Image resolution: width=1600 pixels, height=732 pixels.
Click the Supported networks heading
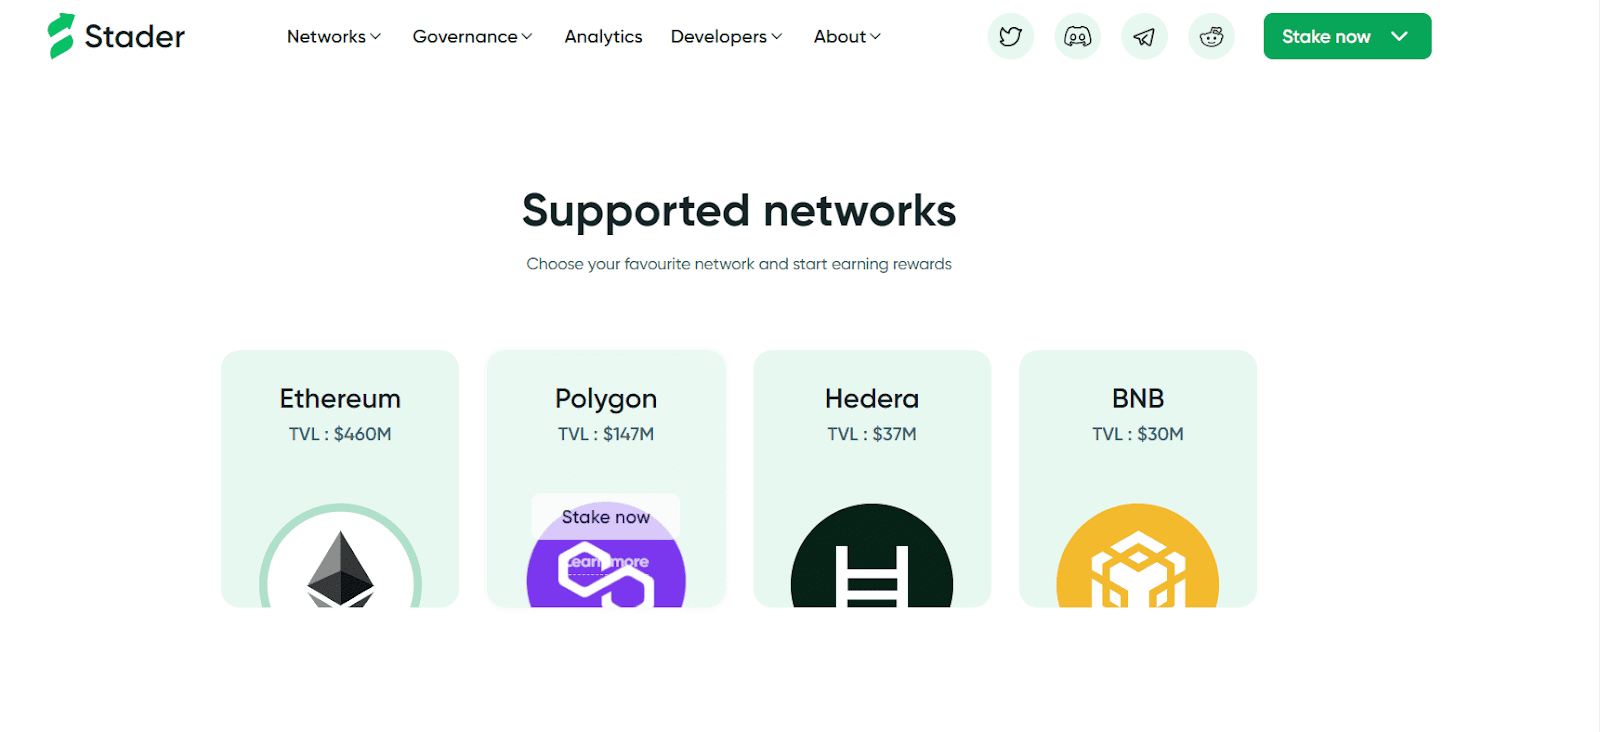pos(739,211)
